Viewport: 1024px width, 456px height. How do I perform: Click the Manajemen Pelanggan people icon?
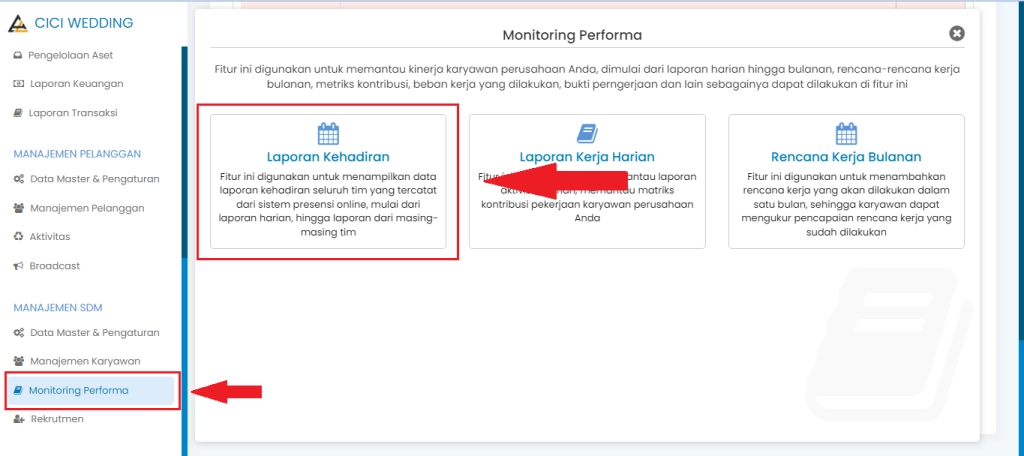pyautogui.click(x=19, y=208)
